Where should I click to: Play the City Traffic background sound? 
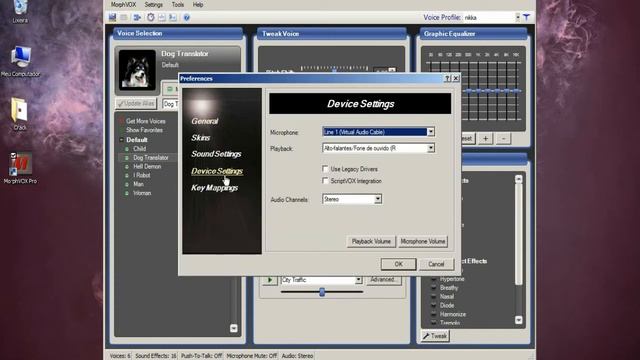(x=270, y=280)
